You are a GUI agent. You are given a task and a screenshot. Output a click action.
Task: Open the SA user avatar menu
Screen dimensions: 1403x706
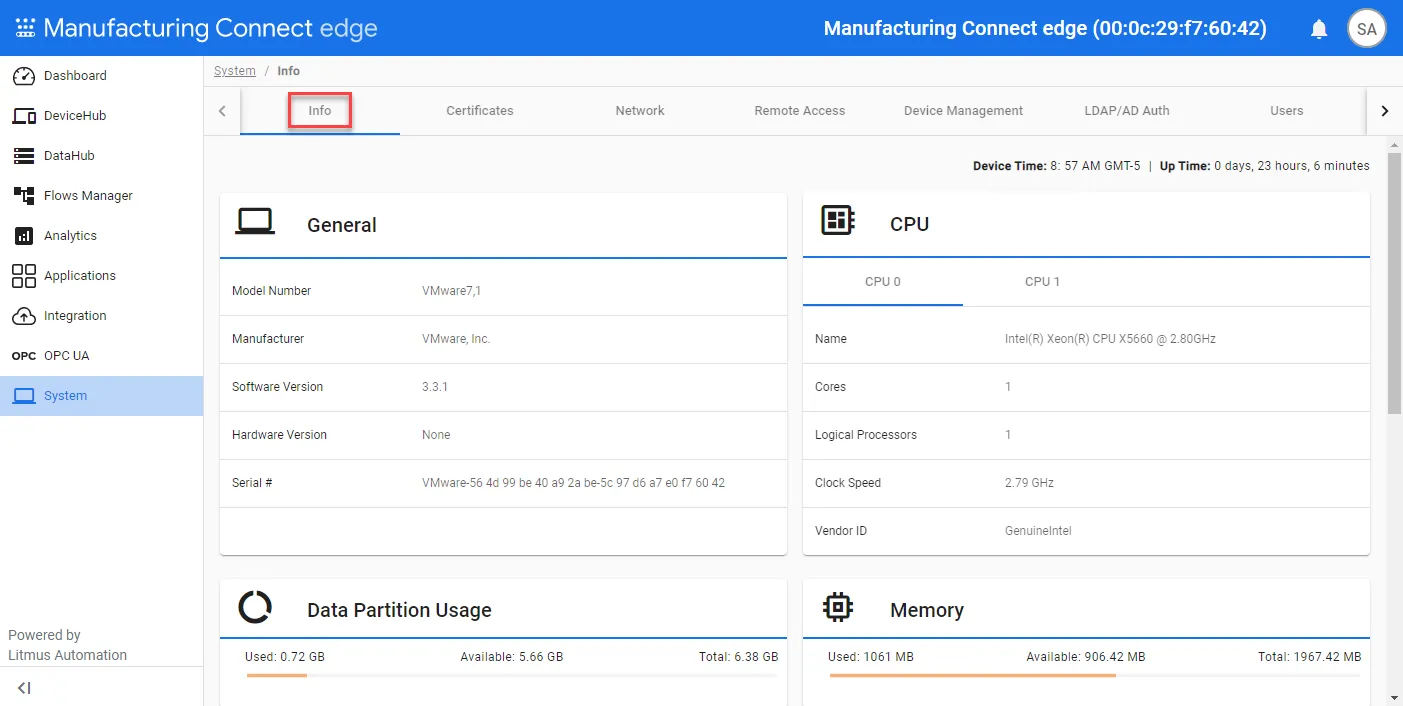click(1367, 29)
